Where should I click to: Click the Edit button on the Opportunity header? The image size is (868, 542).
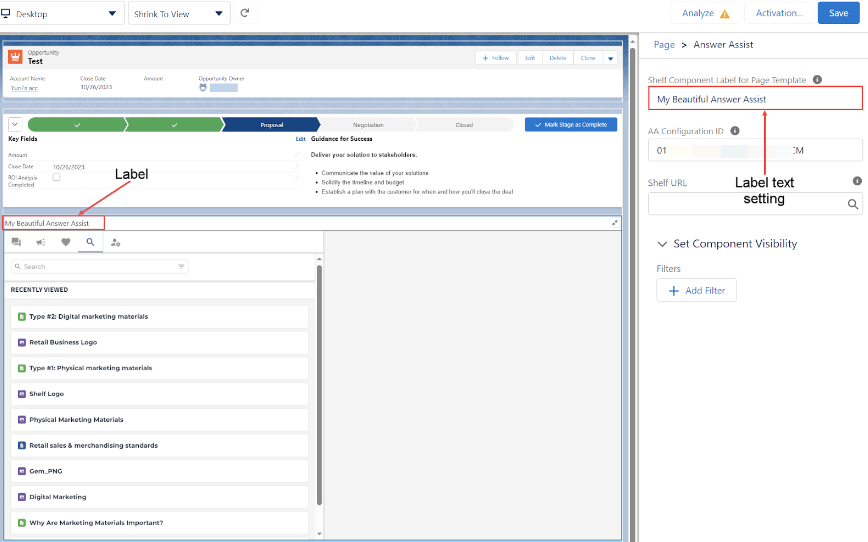click(x=530, y=58)
